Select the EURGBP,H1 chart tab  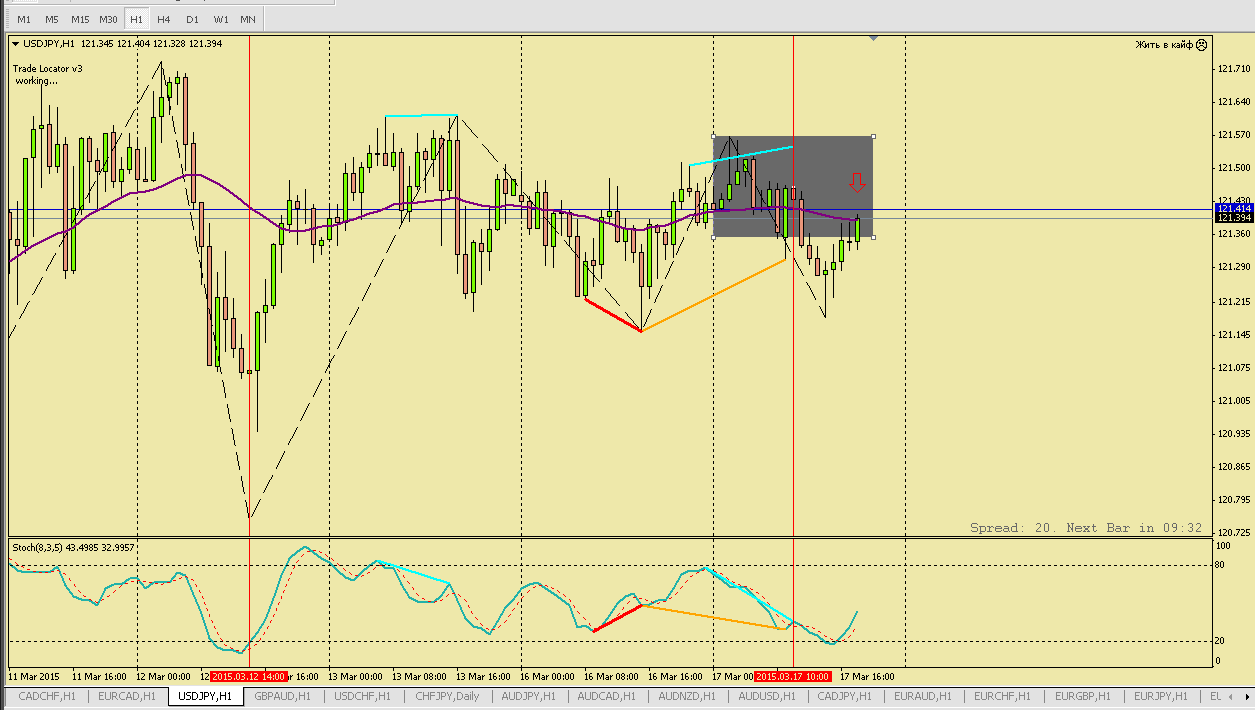pyautogui.click(x=1082, y=696)
